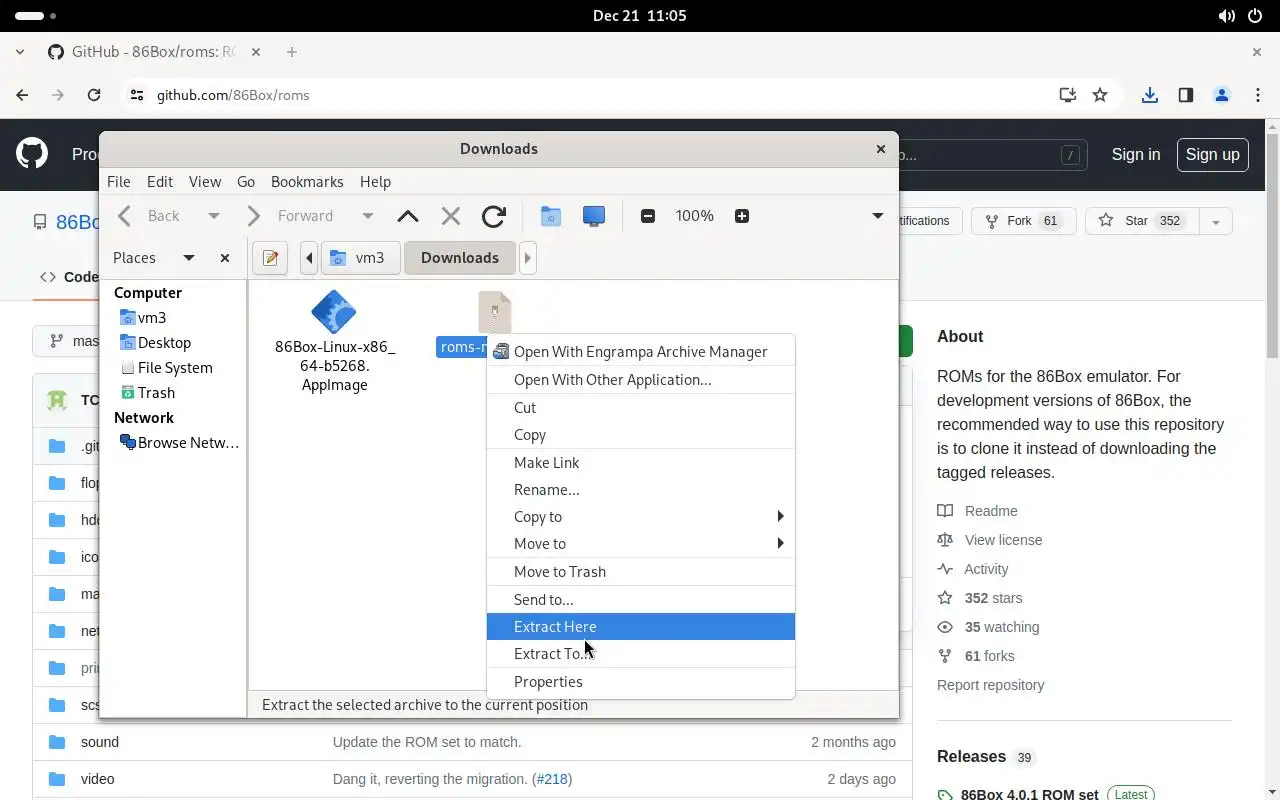Expand the Copy to submenu
Screen dimensions: 1280x800
point(640,517)
